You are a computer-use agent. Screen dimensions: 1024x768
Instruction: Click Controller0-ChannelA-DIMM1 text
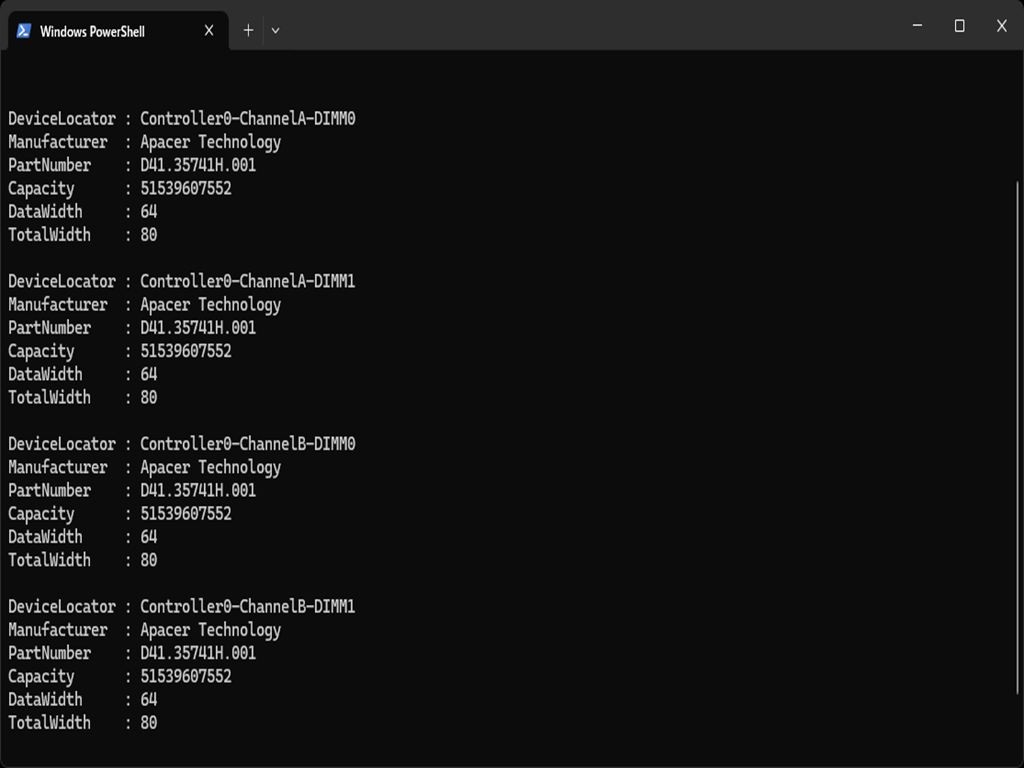(x=248, y=281)
